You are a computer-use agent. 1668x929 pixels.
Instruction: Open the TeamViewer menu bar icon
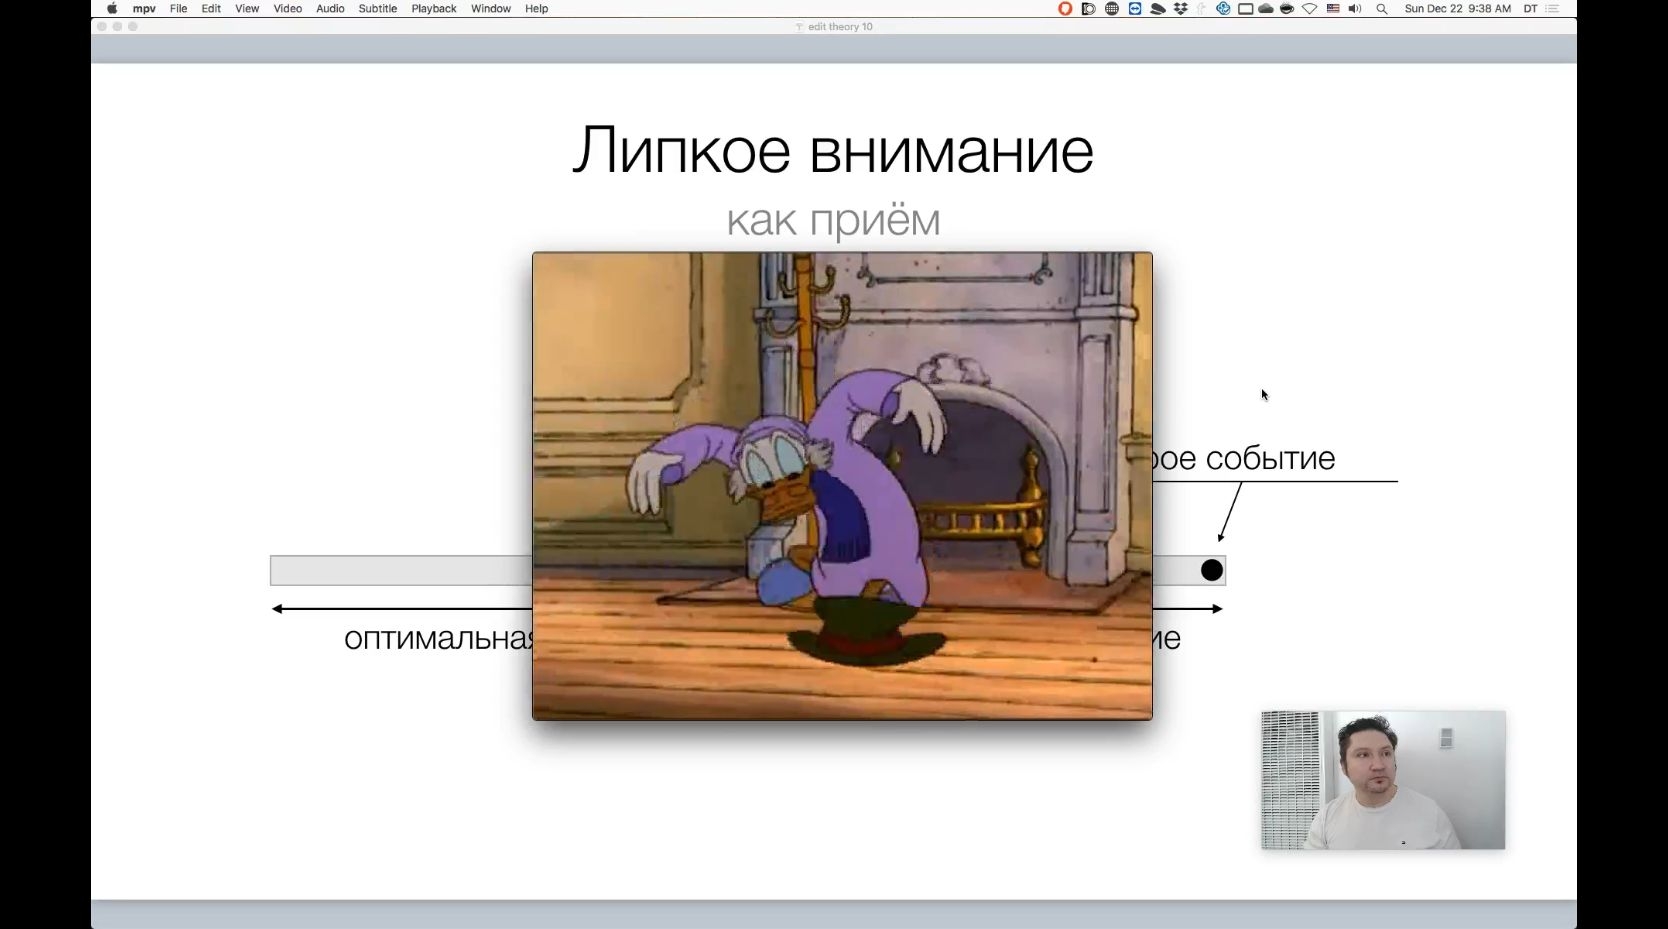click(1135, 9)
